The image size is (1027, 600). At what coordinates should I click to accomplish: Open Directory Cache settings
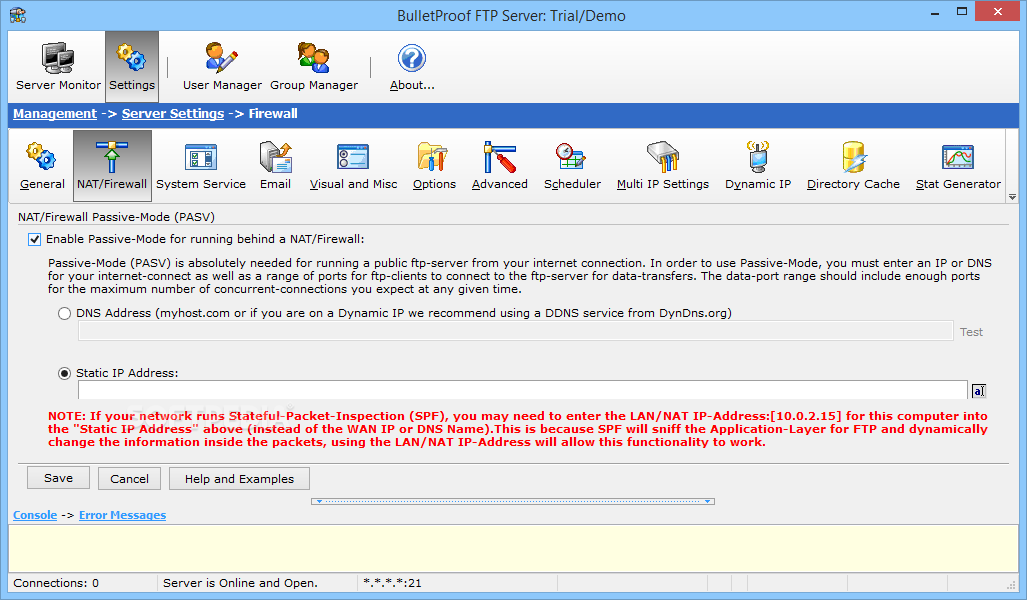(853, 166)
